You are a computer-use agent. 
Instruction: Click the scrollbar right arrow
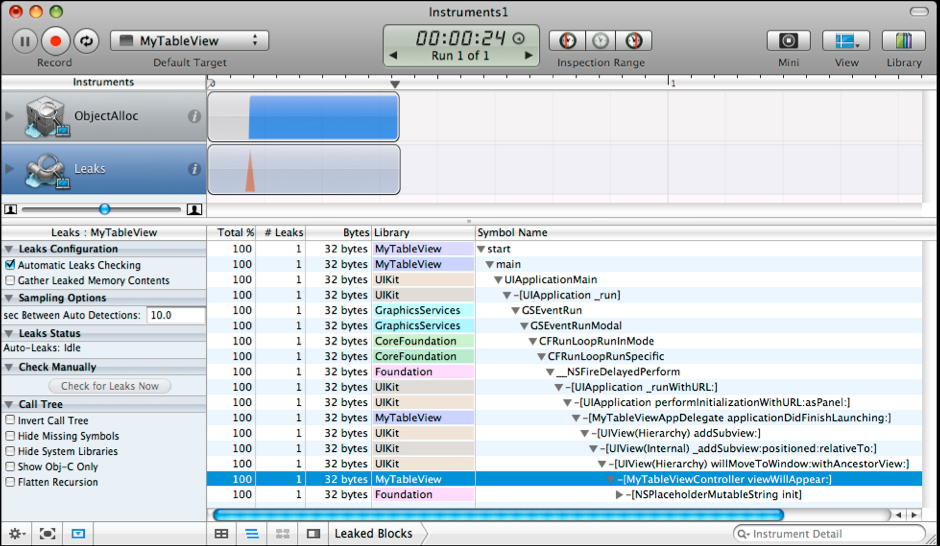[x=914, y=515]
